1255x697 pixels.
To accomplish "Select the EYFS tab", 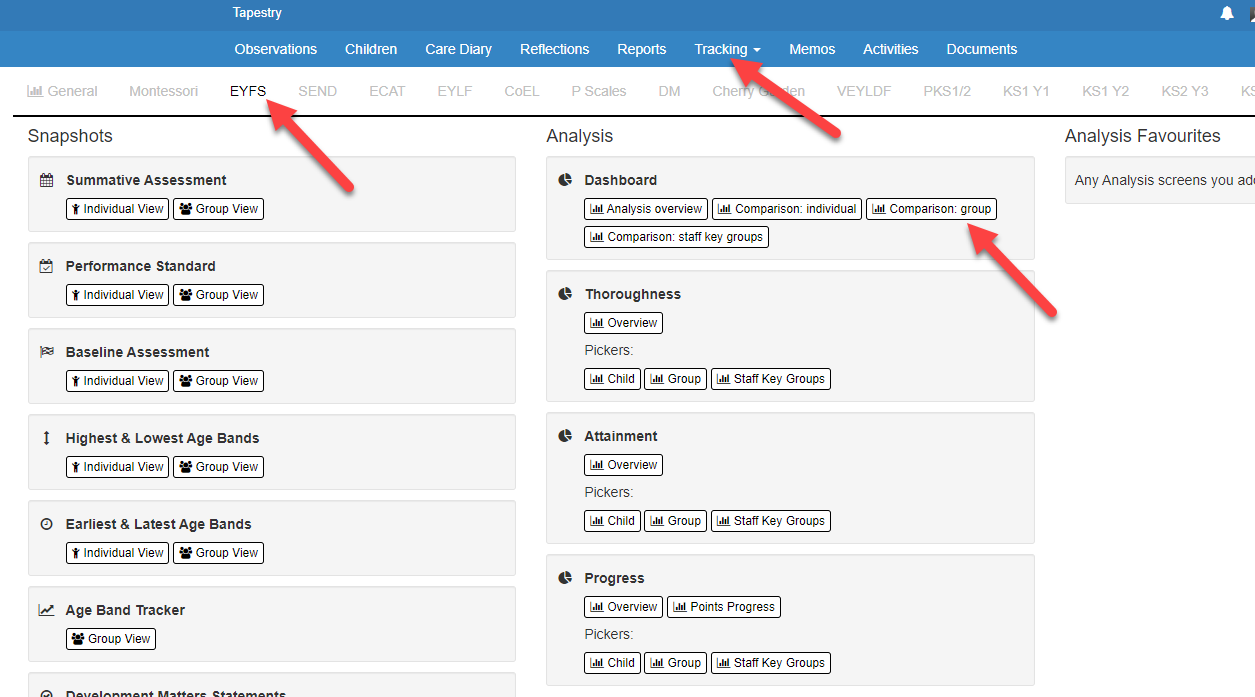I will tap(248, 91).
